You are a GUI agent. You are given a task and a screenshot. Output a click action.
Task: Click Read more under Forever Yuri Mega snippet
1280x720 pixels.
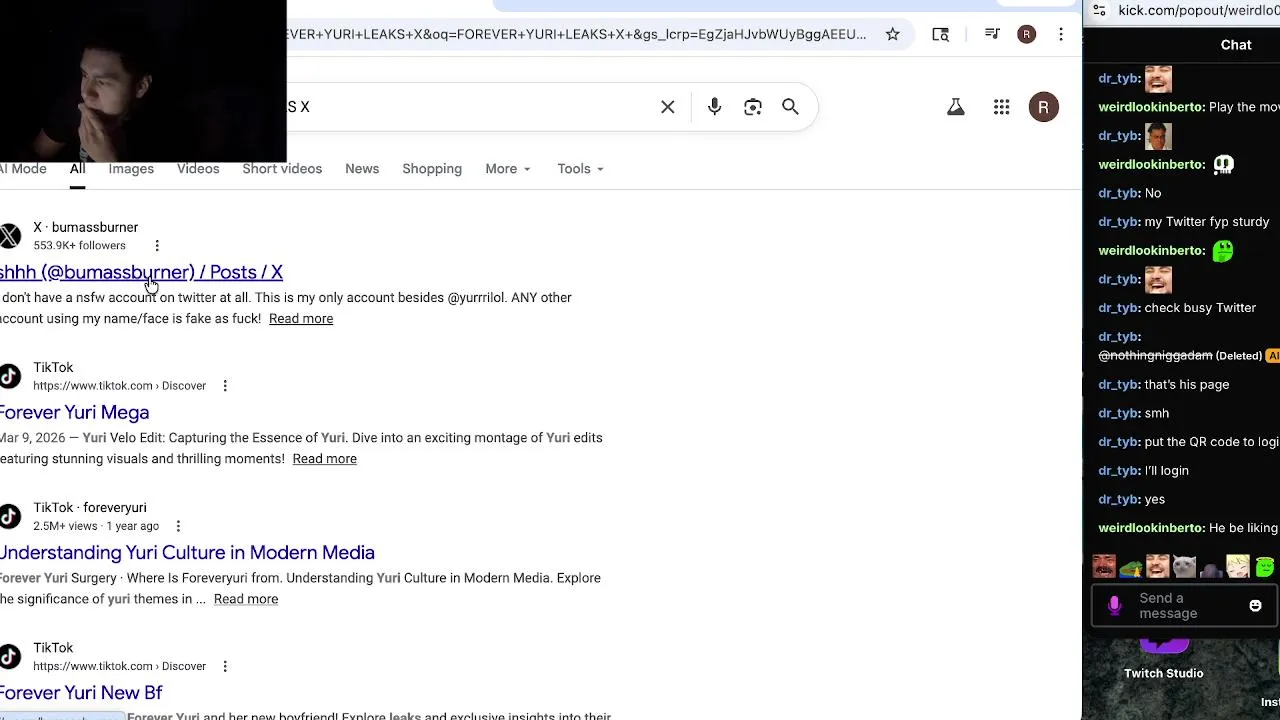tap(324, 459)
